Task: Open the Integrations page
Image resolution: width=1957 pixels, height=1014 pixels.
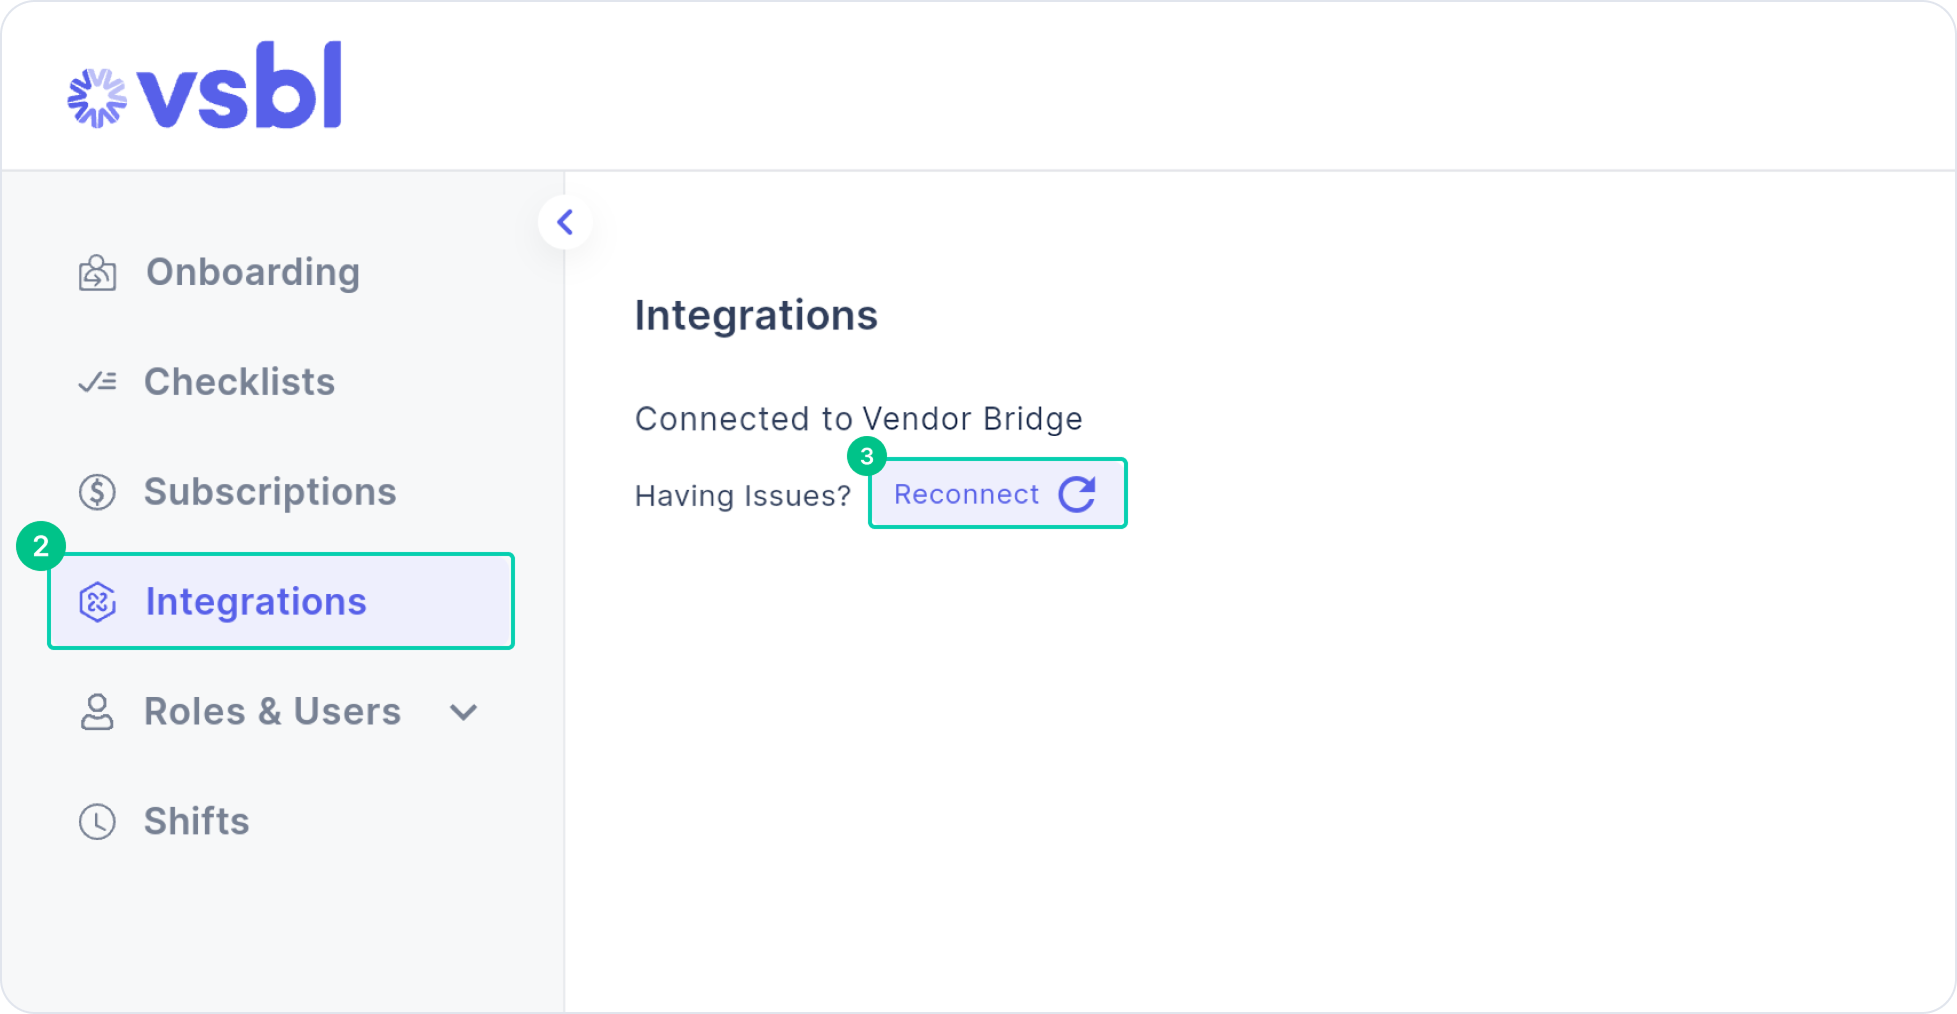Action: point(255,601)
